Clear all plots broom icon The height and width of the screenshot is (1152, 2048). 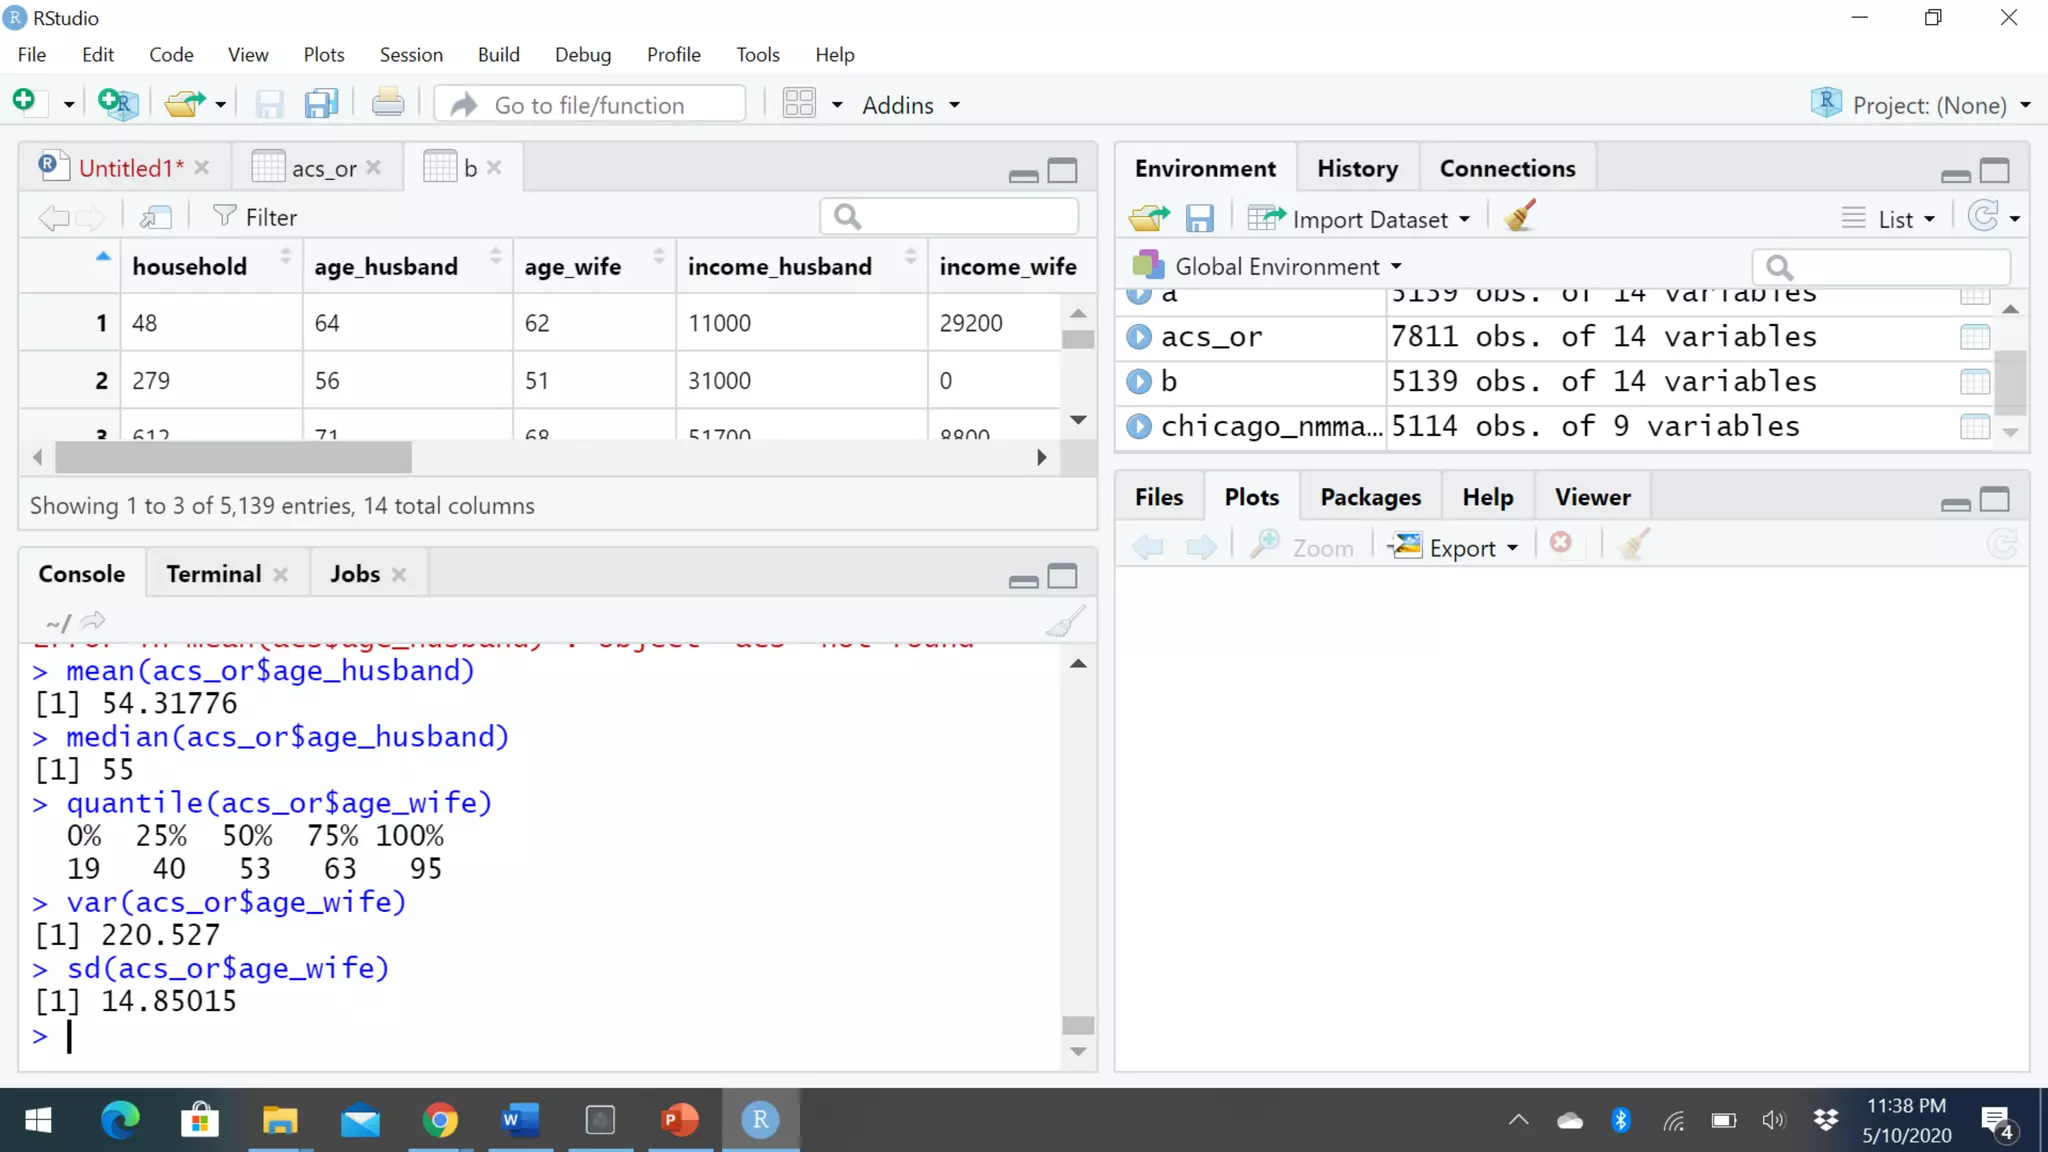tap(1633, 544)
